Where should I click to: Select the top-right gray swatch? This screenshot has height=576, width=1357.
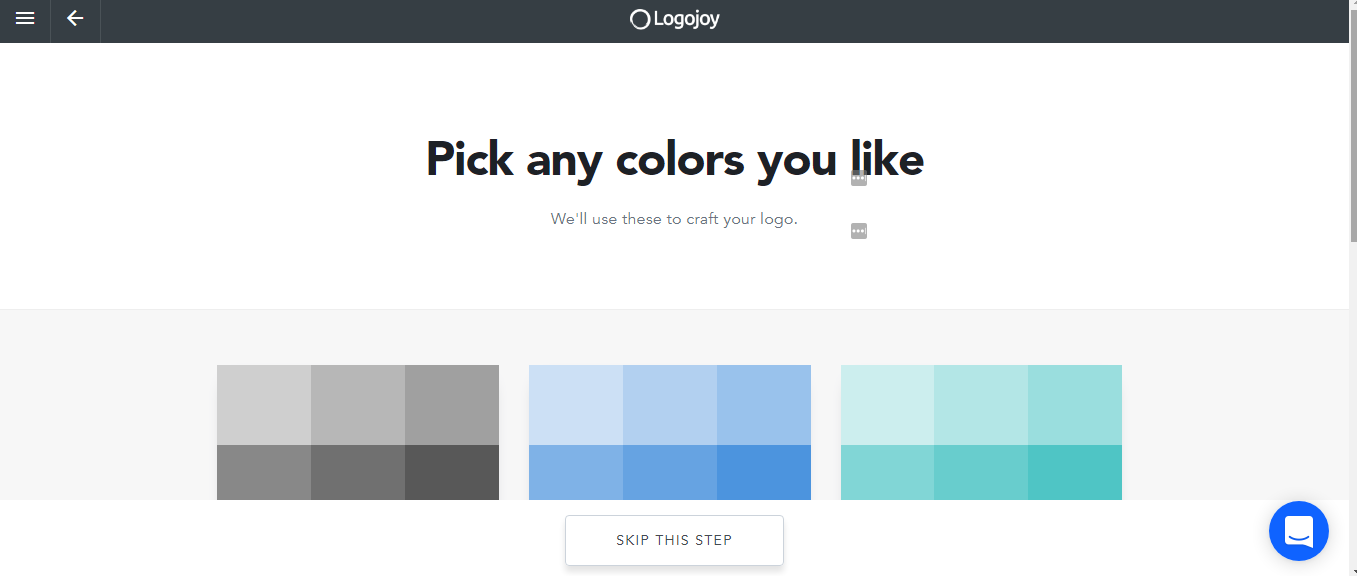(x=452, y=405)
